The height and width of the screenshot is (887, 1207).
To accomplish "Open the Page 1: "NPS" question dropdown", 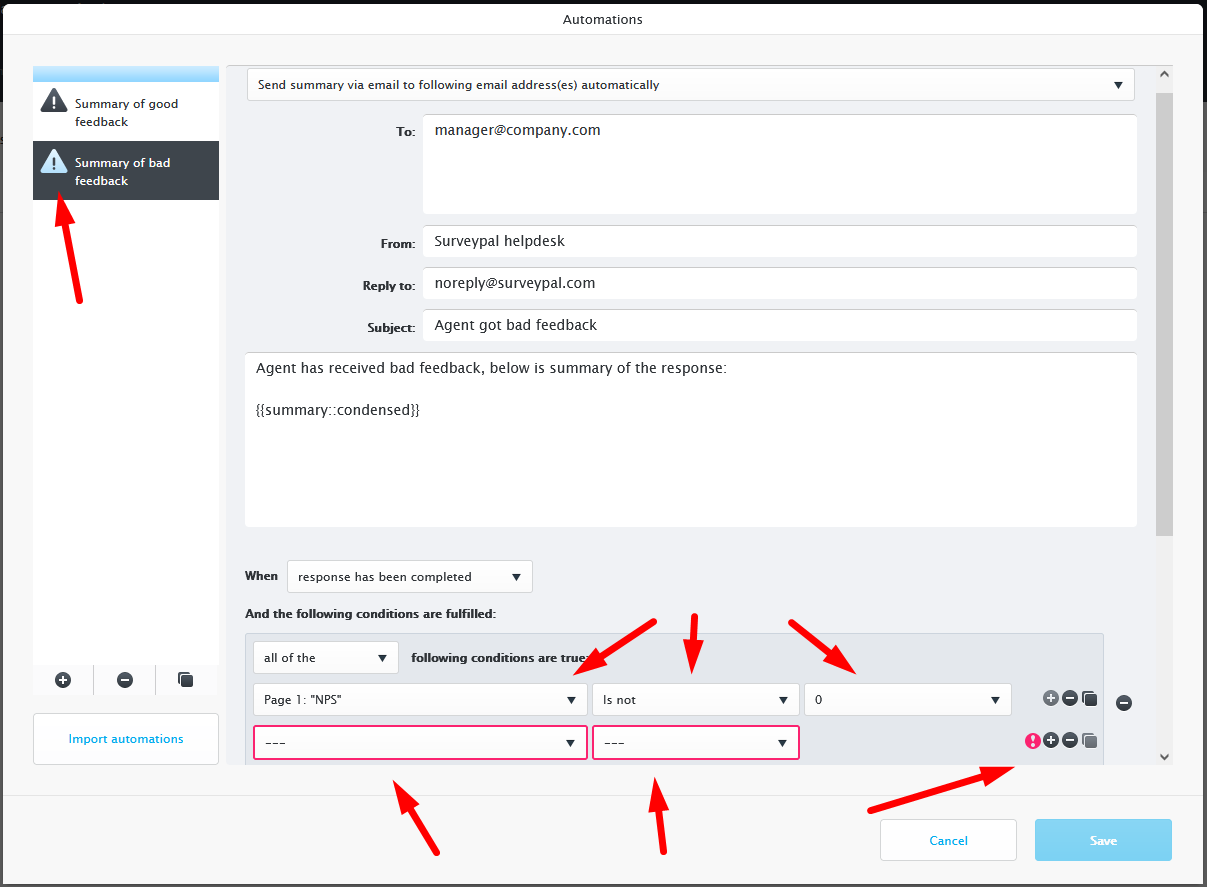I will 420,700.
